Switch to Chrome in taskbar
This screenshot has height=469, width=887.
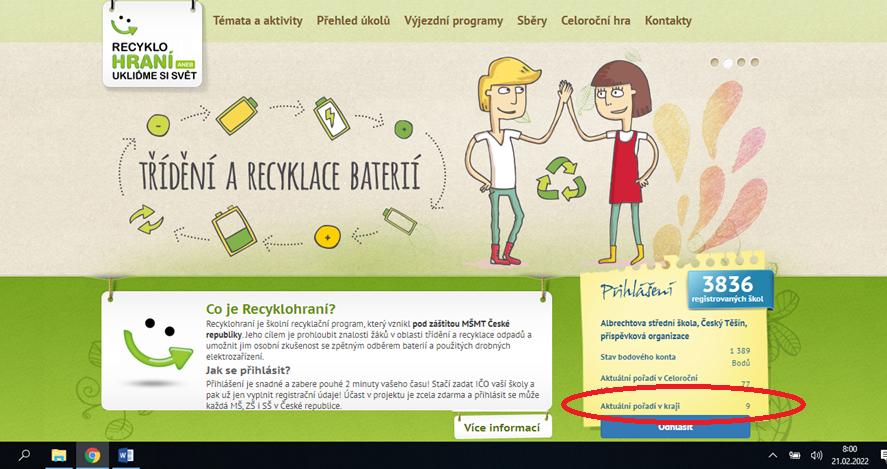pos(92,455)
